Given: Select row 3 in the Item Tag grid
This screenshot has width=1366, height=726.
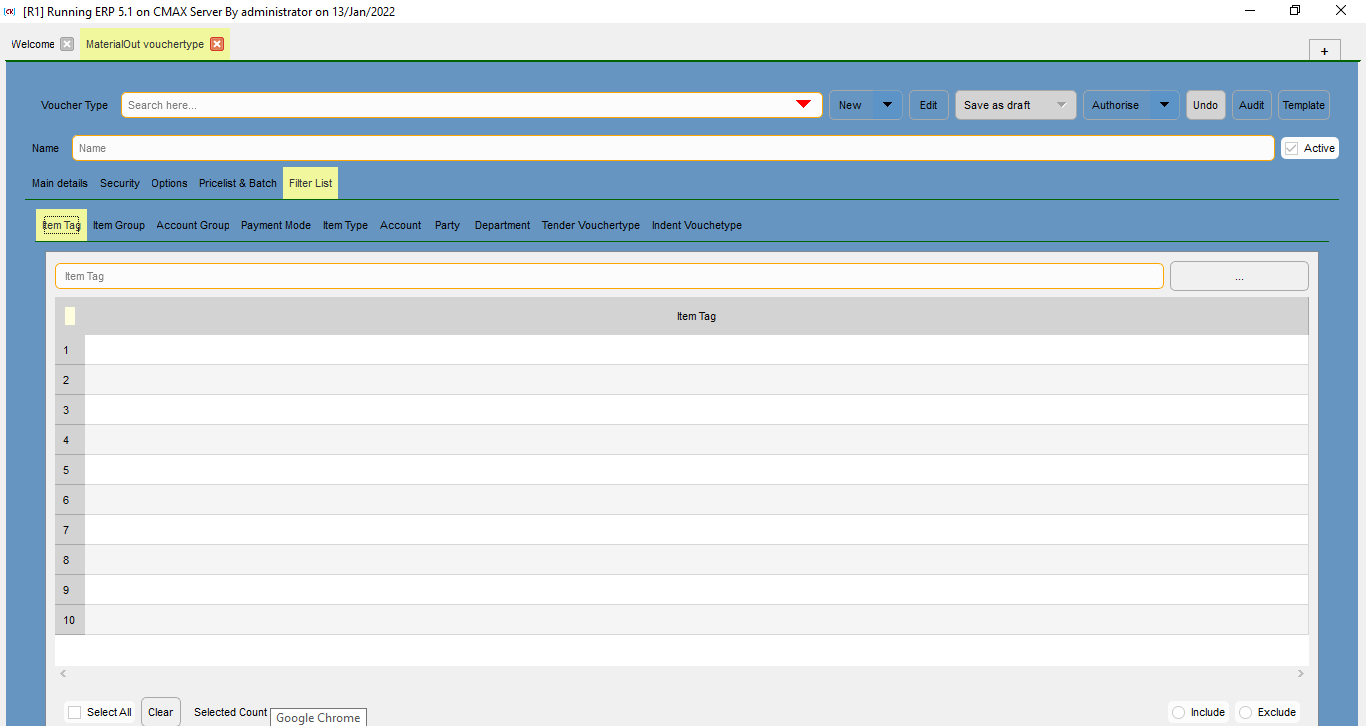Looking at the screenshot, I should coord(681,410).
